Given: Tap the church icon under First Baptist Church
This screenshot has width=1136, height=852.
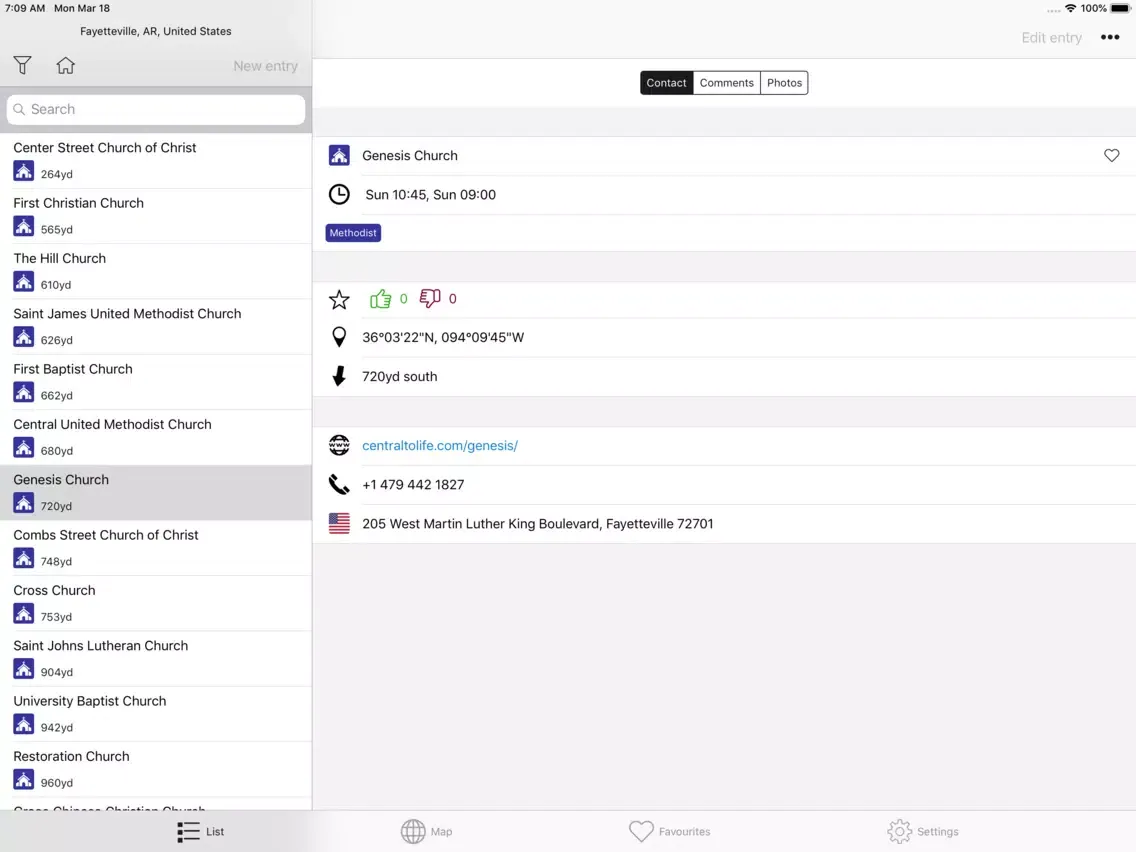Looking at the screenshot, I should click(23, 392).
